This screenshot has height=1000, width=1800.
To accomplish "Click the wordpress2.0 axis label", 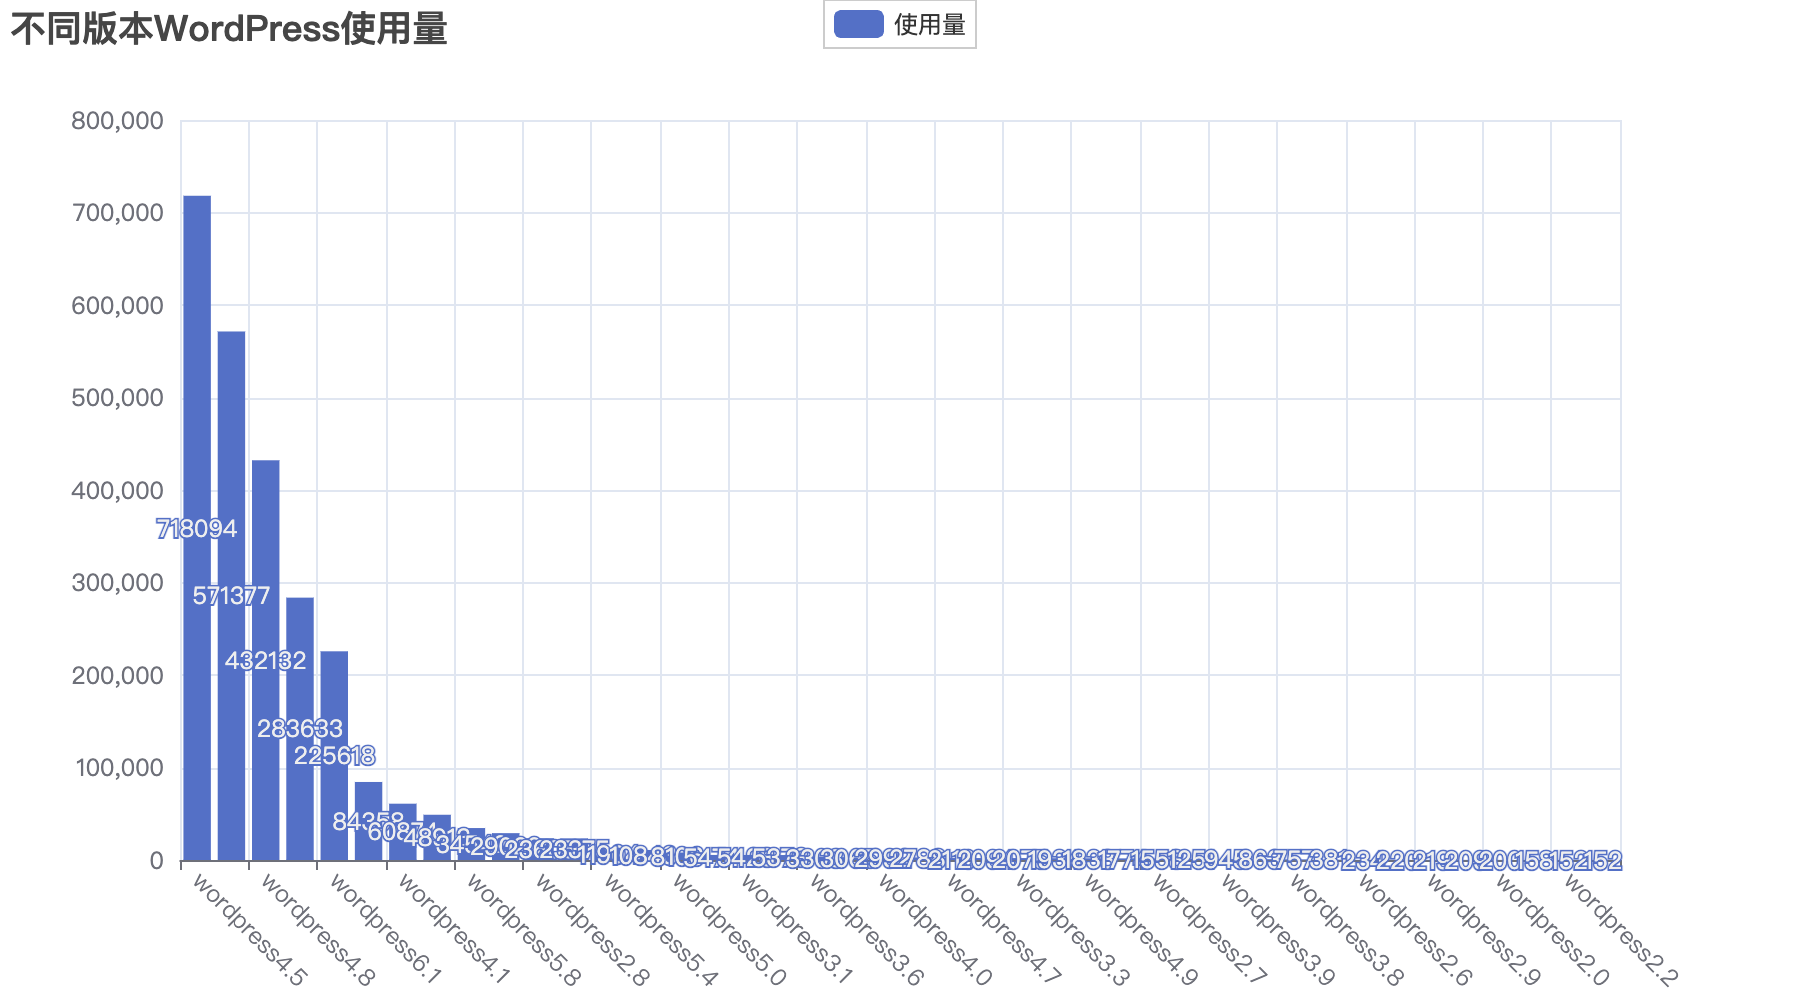I will [1550, 930].
